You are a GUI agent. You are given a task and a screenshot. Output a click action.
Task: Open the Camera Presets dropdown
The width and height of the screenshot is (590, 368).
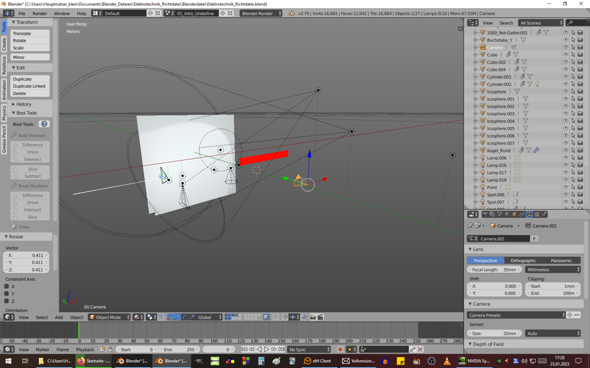(516, 315)
